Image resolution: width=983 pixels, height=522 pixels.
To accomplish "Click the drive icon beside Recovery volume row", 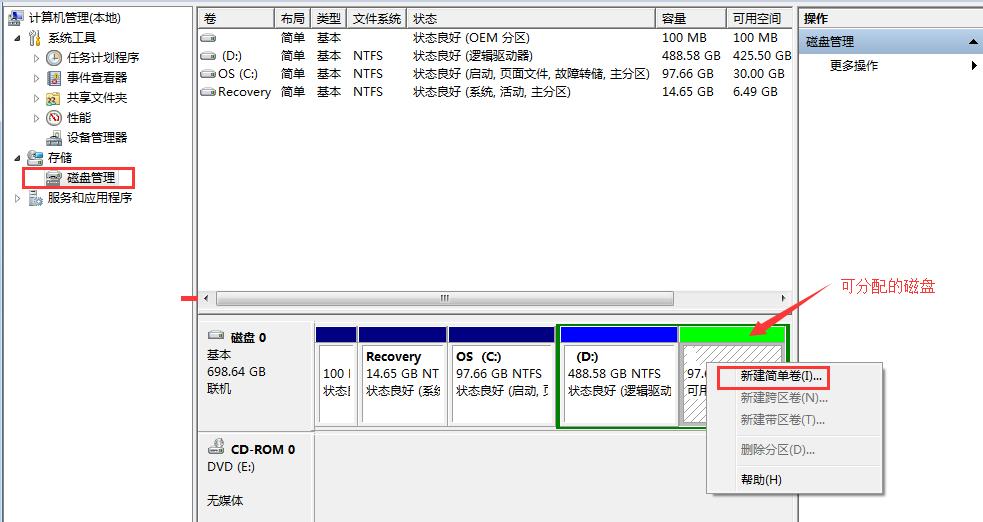I will 208,92.
